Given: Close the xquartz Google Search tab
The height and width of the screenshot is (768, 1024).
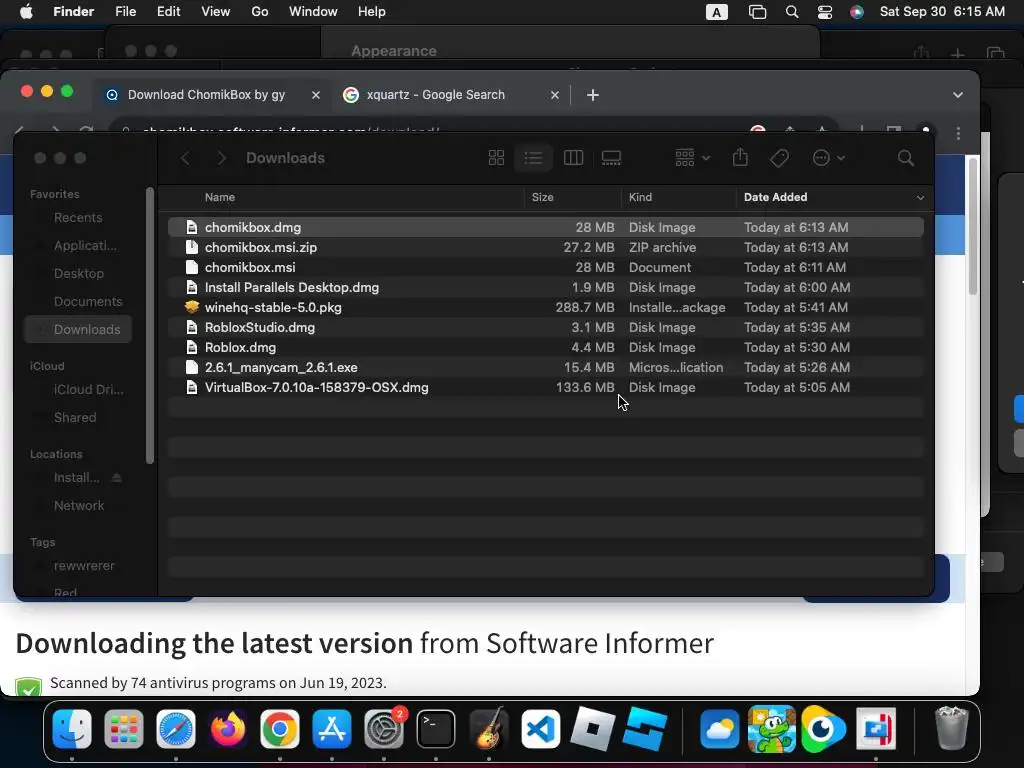Looking at the screenshot, I should [x=554, y=95].
